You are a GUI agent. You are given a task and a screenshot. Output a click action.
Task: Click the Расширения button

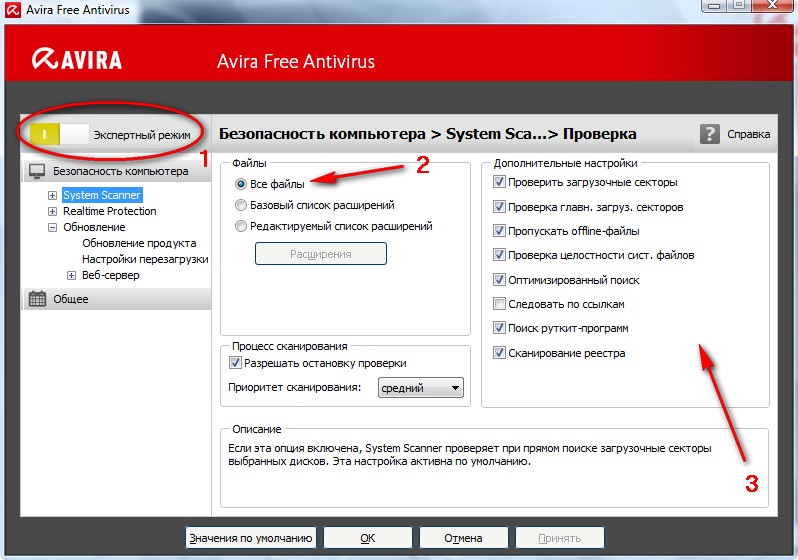click(321, 254)
